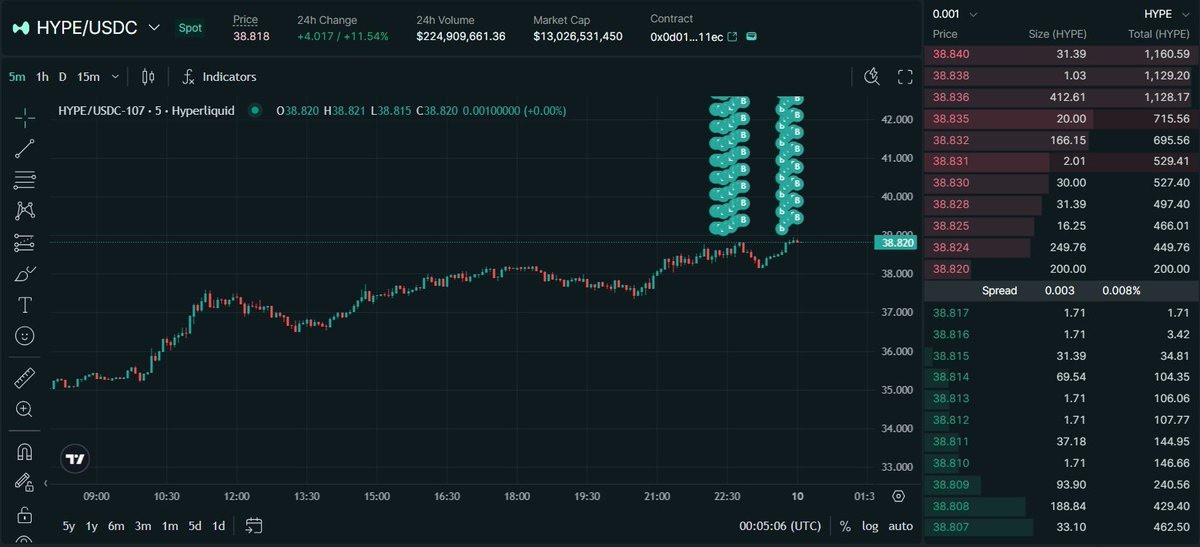Click the current price label 38.820 on axis

coord(894,242)
